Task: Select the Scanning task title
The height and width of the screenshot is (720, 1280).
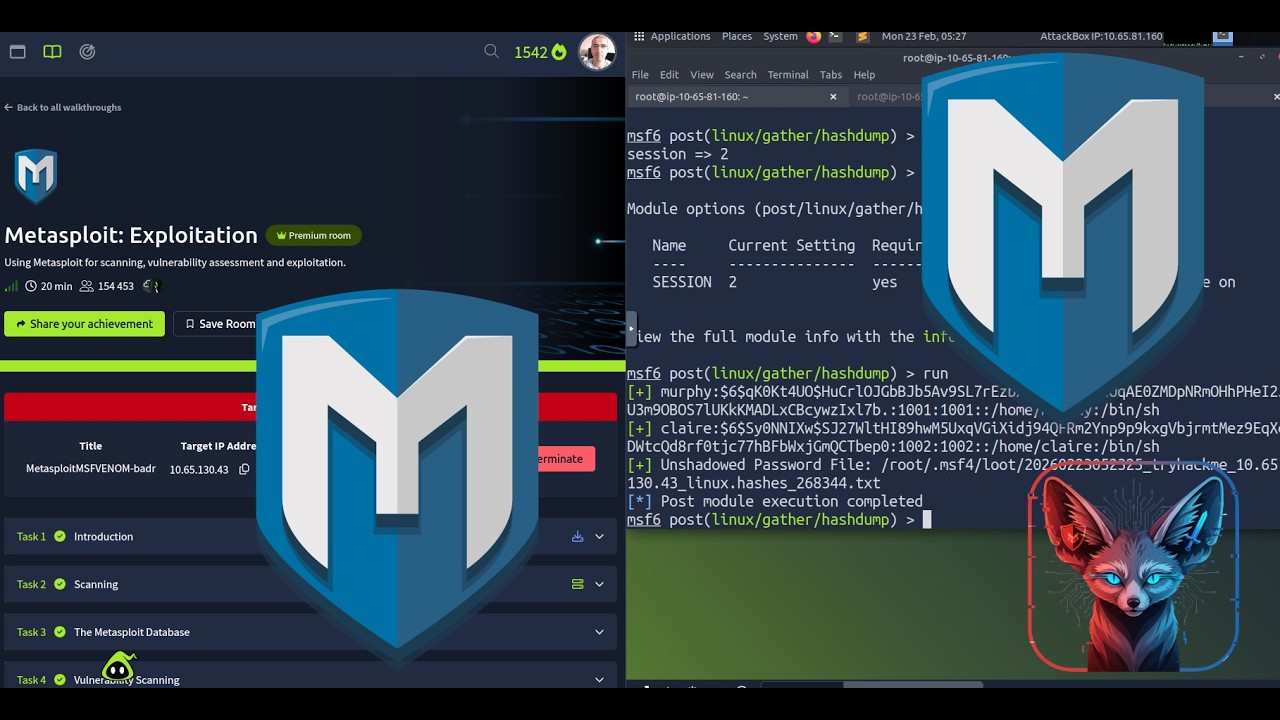Action: 96,584
